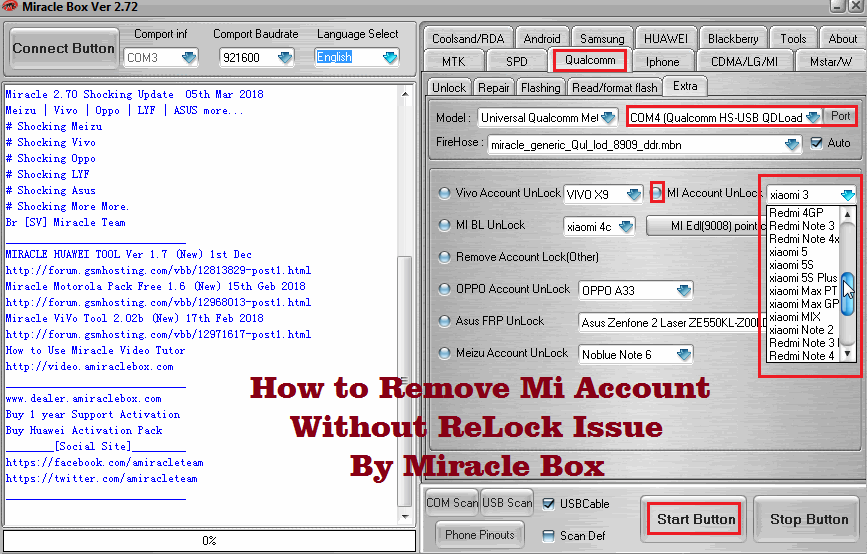Open the About tab
This screenshot has width=867, height=554.
[x=842, y=39]
